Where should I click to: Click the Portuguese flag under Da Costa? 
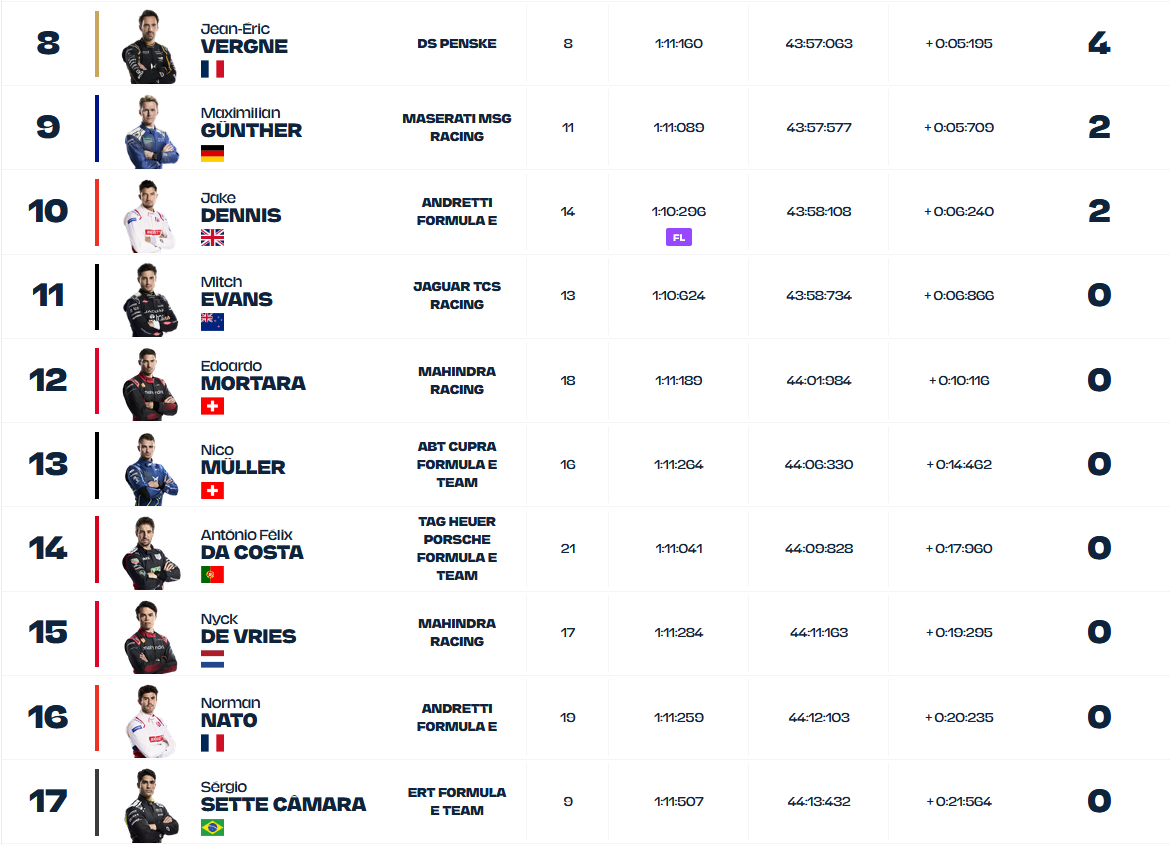point(212,575)
